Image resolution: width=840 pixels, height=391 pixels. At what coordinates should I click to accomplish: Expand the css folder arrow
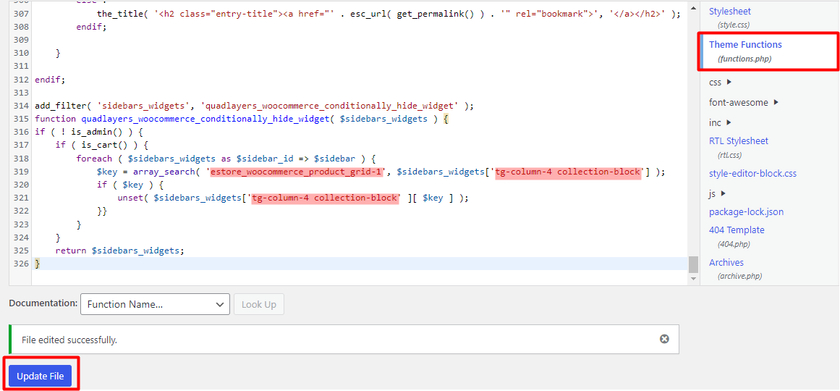[729, 82]
